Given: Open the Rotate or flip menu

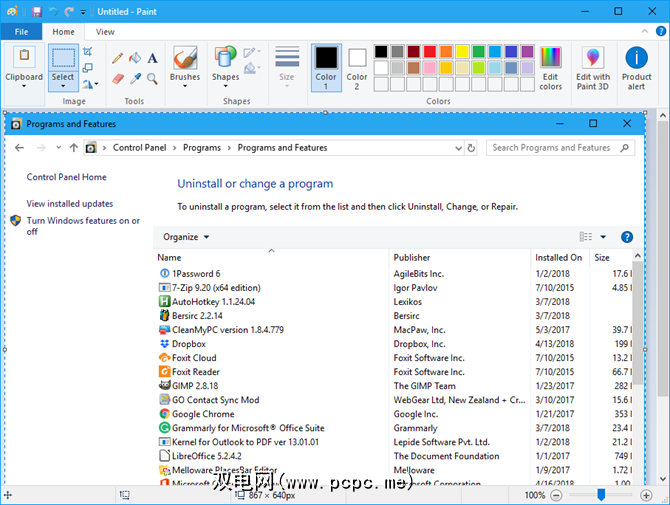Looking at the screenshot, I should 90,84.
